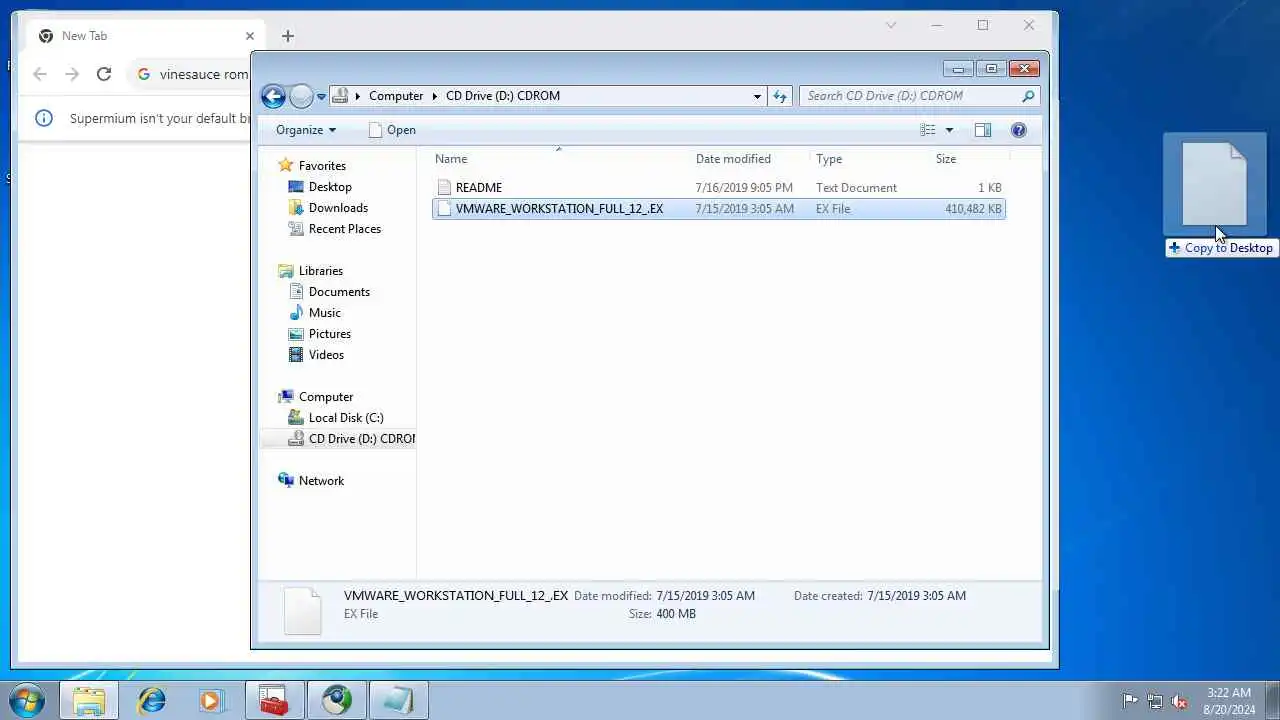
Task: Click the browser address bar
Action: (190, 74)
